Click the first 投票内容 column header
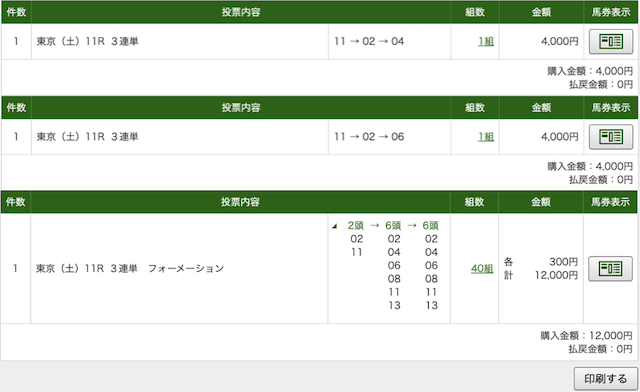Viewport: 640px width, 392px height. [241, 12]
